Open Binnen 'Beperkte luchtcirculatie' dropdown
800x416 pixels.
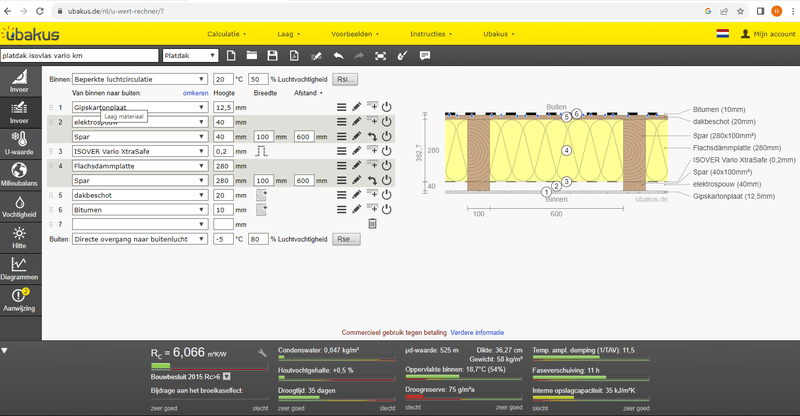140,79
